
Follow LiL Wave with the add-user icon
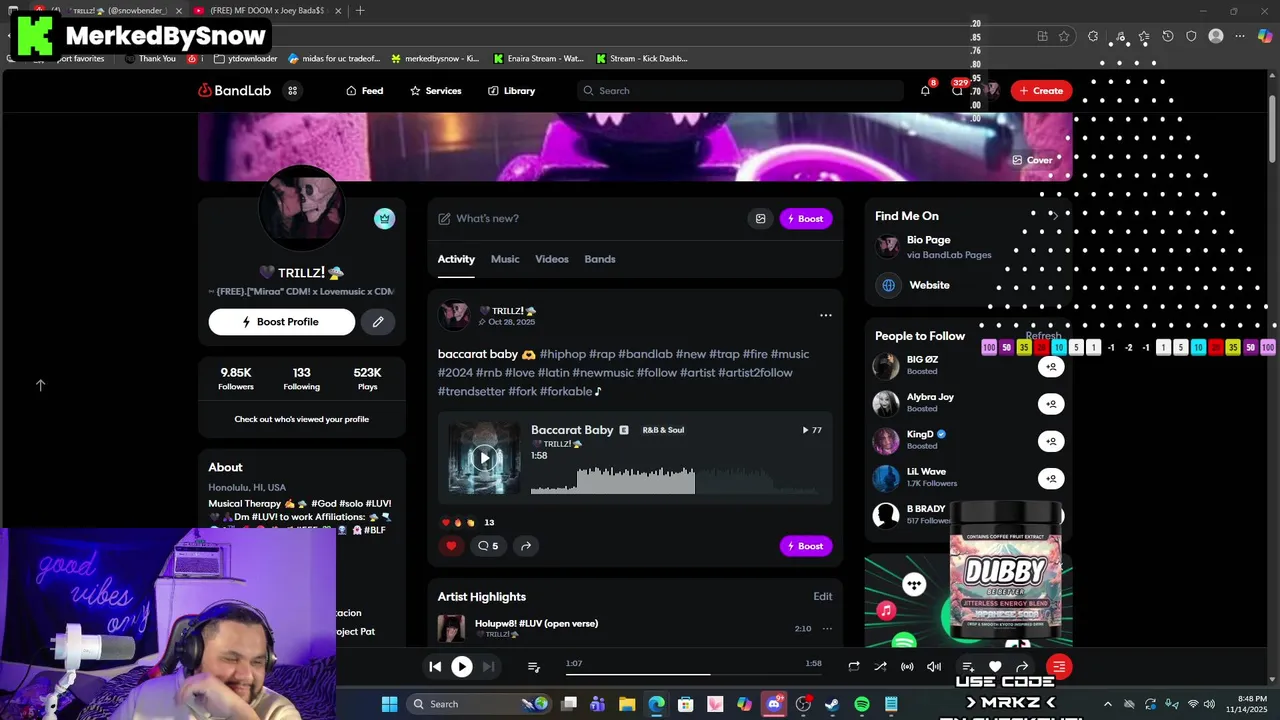click(1050, 478)
